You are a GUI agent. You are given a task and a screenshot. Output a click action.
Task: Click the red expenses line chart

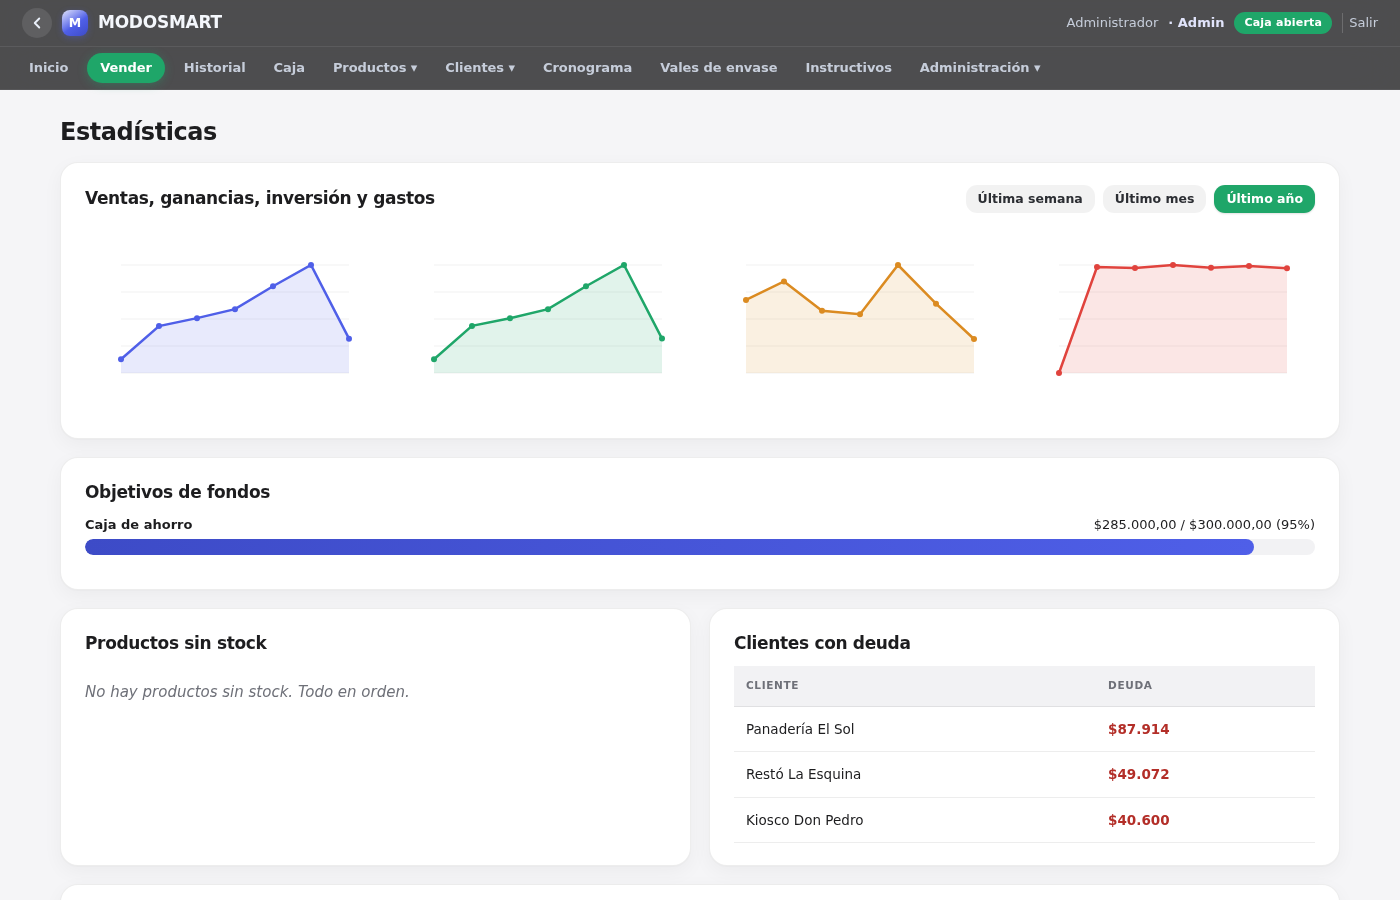[1173, 319]
